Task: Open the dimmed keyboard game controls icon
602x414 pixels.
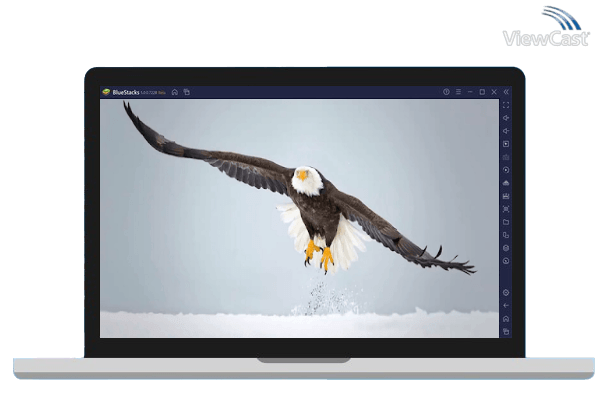Action: click(506, 157)
